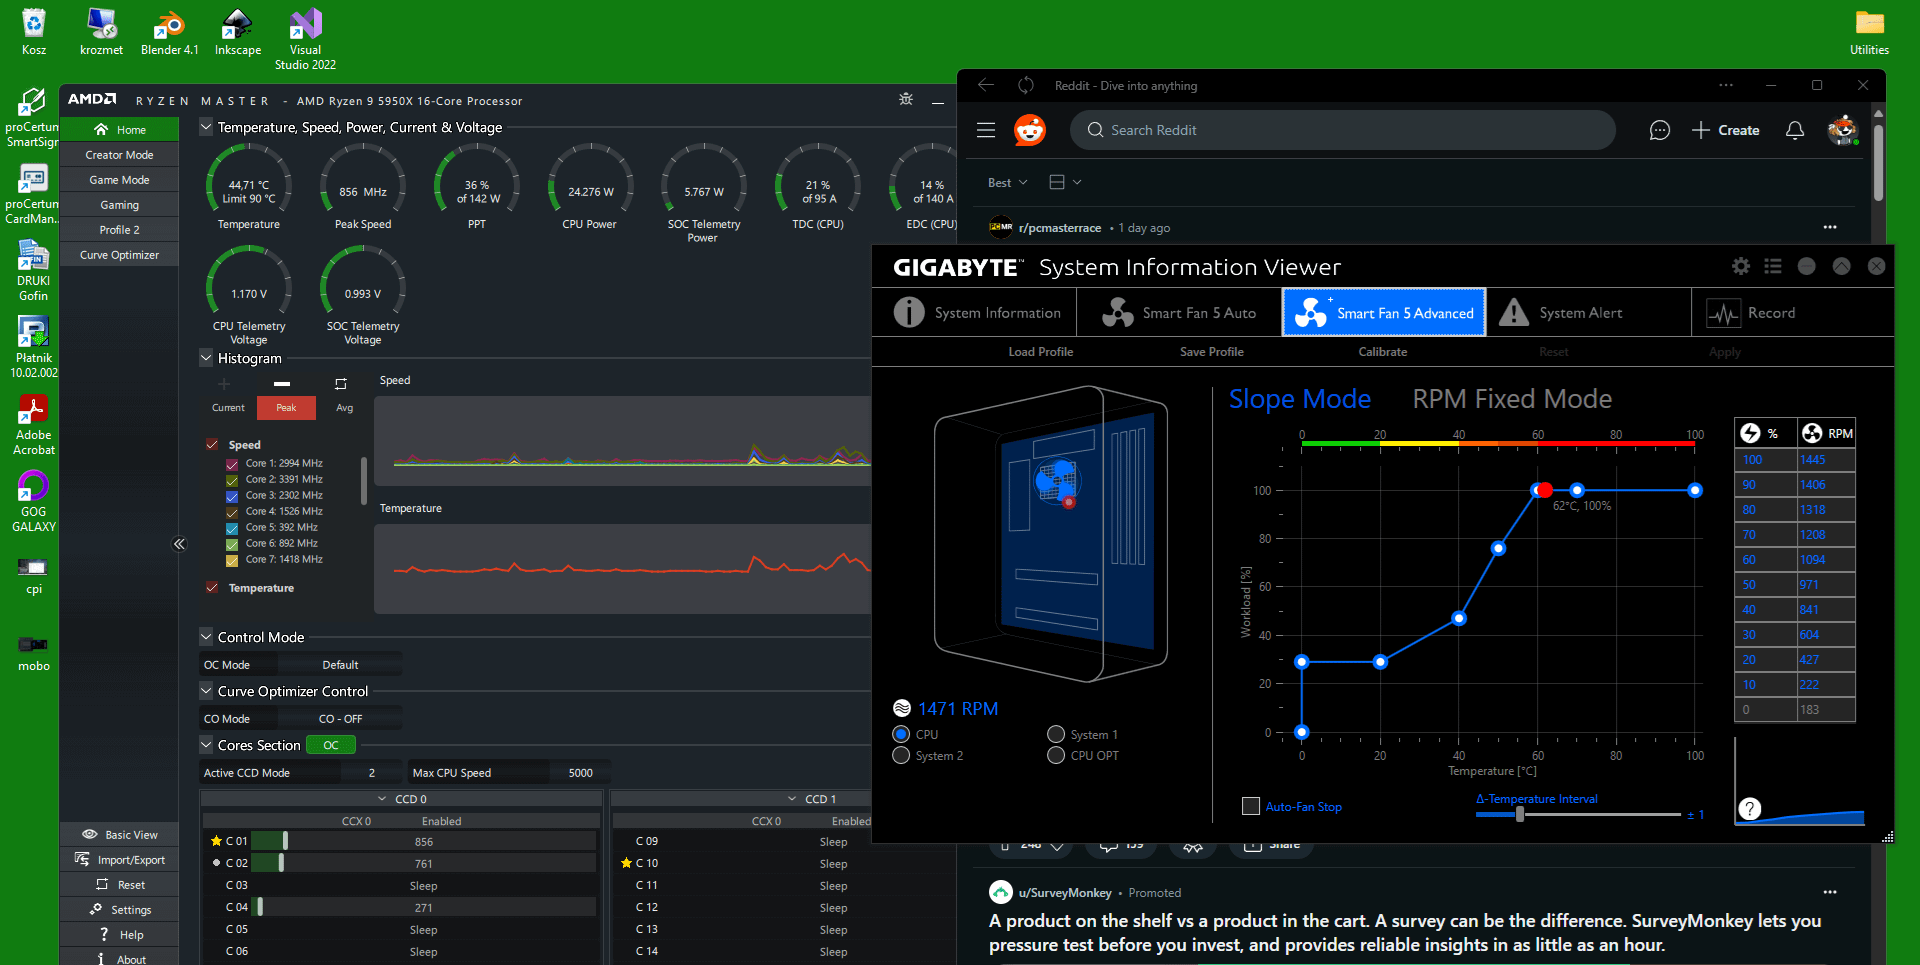The image size is (1920, 965).
Task: Click the red 62°C fan curve point
Action: coord(1545,490)
